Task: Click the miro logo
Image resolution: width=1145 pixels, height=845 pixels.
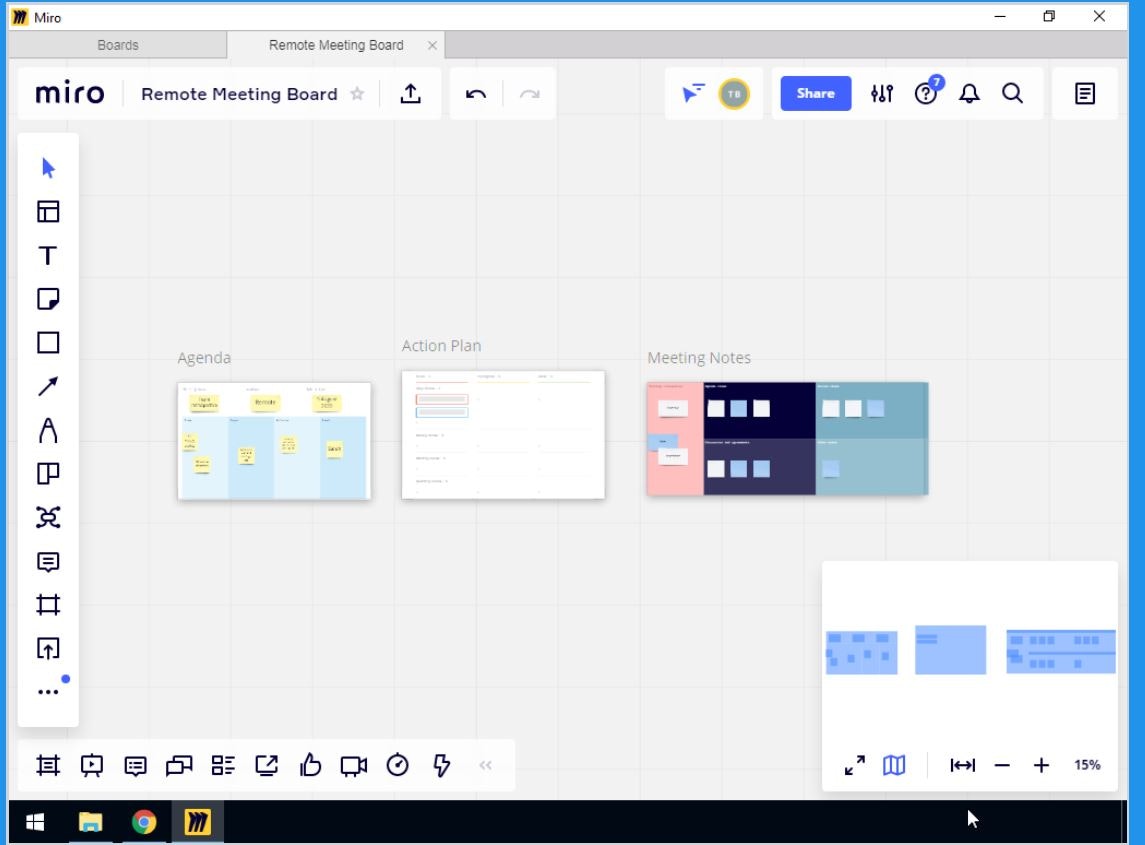Action: point(70,93)
